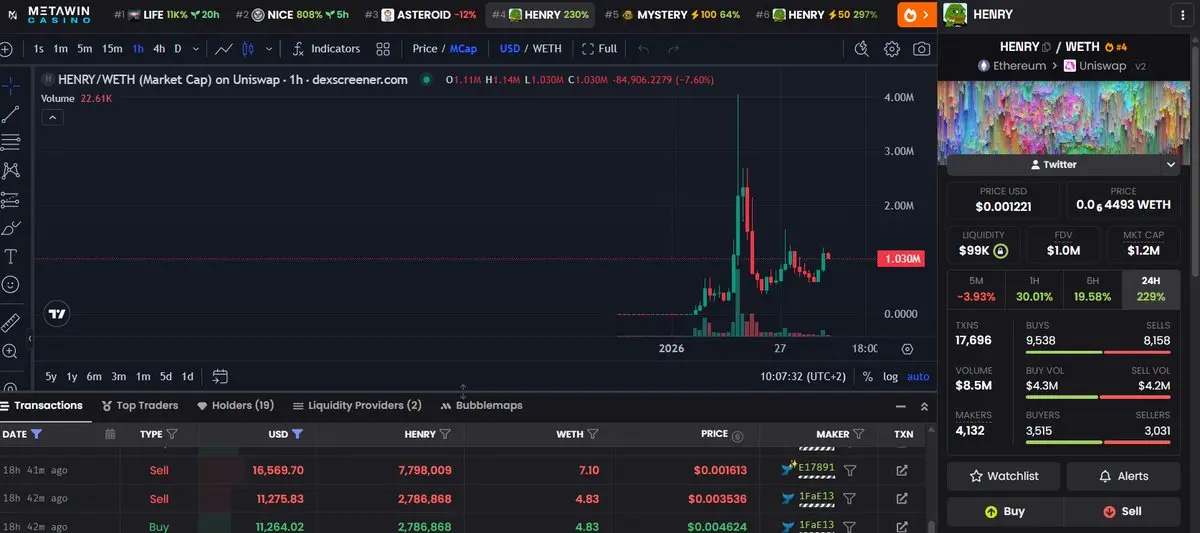The width and height of the screenshot is (1200, 533).
Task: Switch chart to MCap mode
Action: (463, 49)
